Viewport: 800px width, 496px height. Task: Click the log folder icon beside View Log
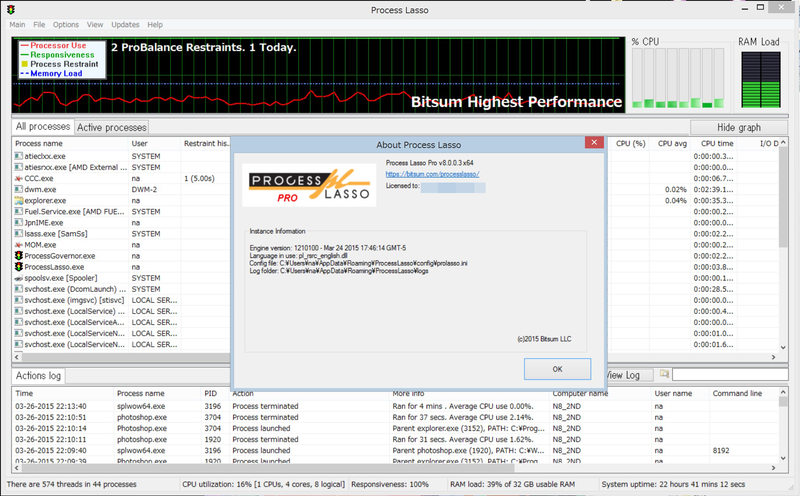pyautogui.click(x=664, y=375)
